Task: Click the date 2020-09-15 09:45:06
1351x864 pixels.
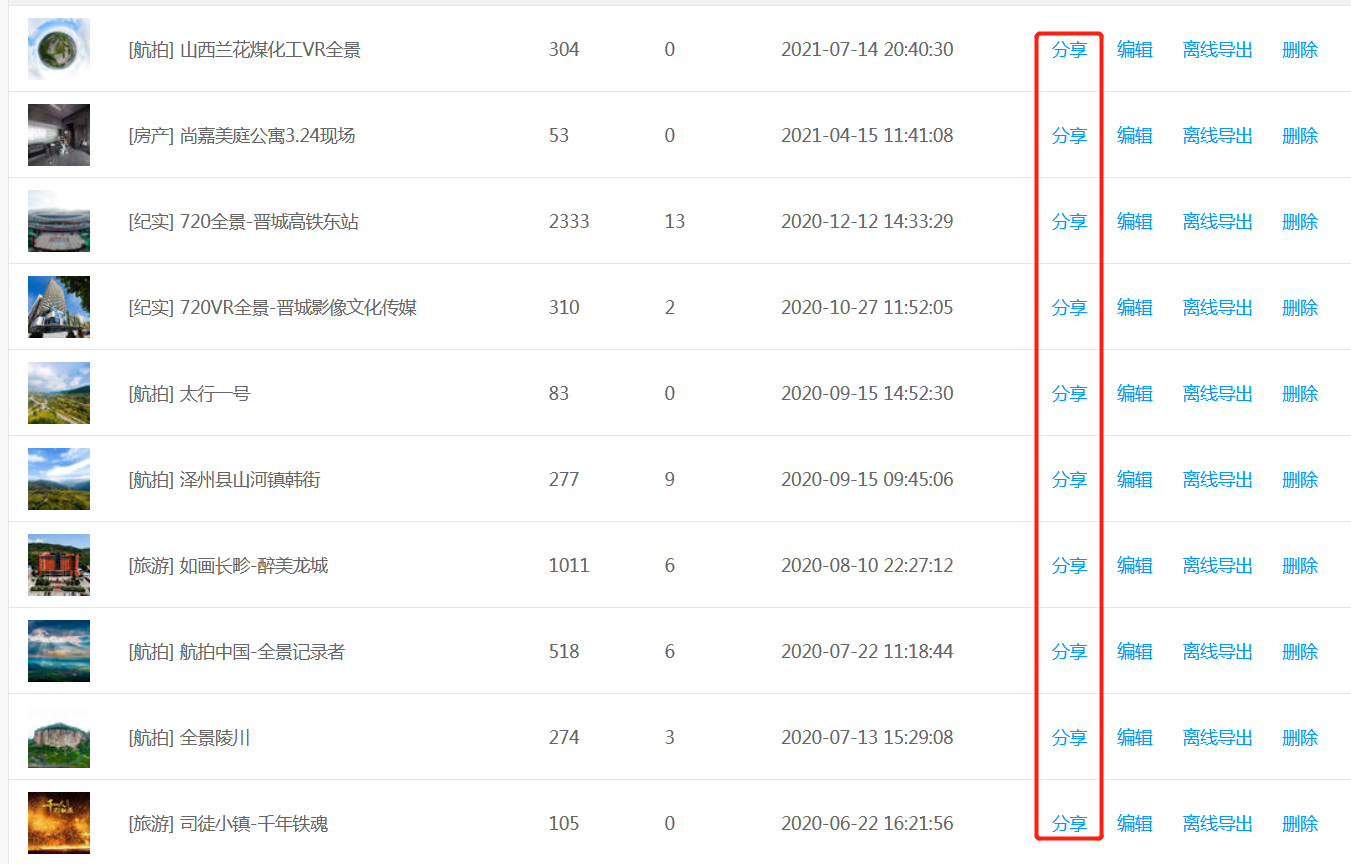Action: 867,480
